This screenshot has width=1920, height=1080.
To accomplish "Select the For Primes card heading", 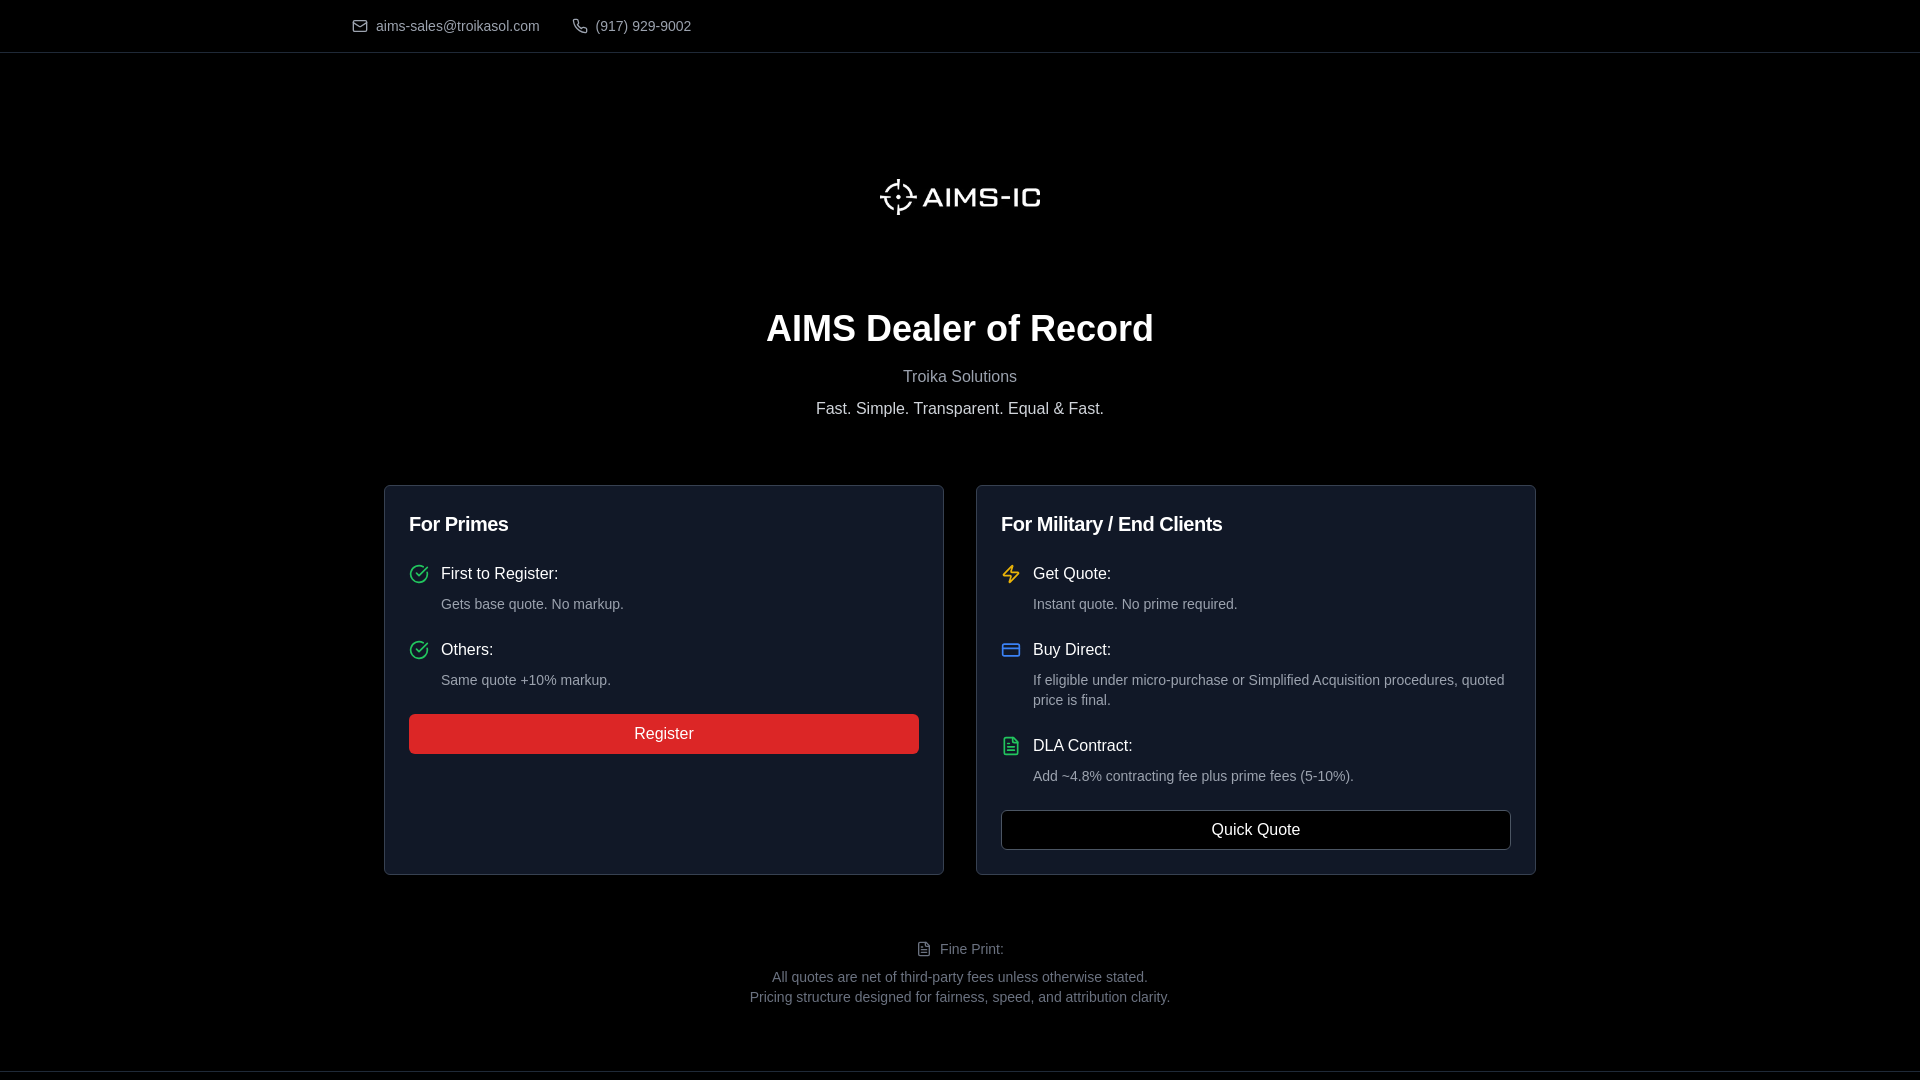I will click(458, 524).
